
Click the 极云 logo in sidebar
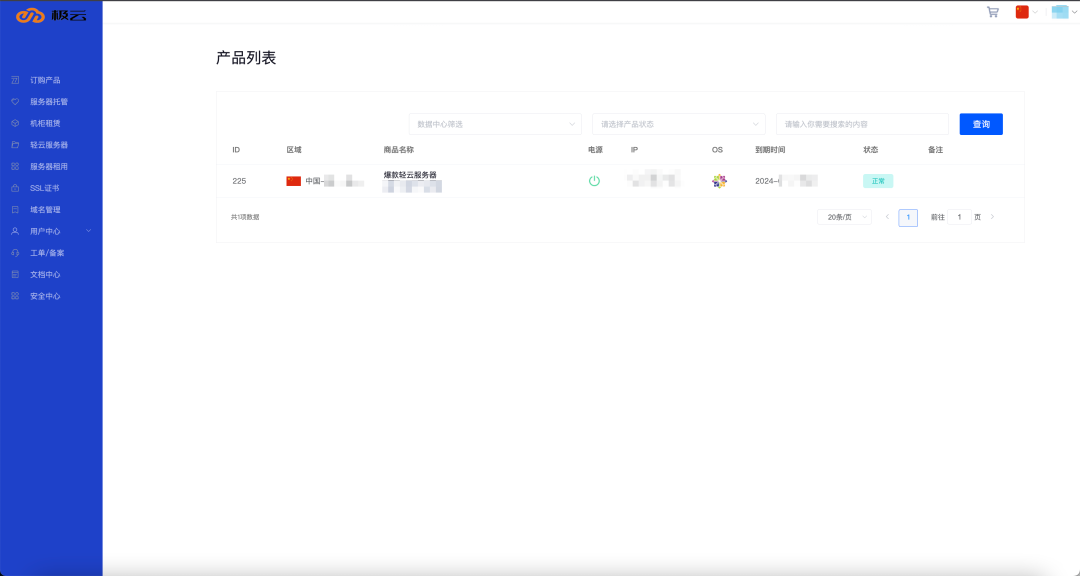(51, 14)
